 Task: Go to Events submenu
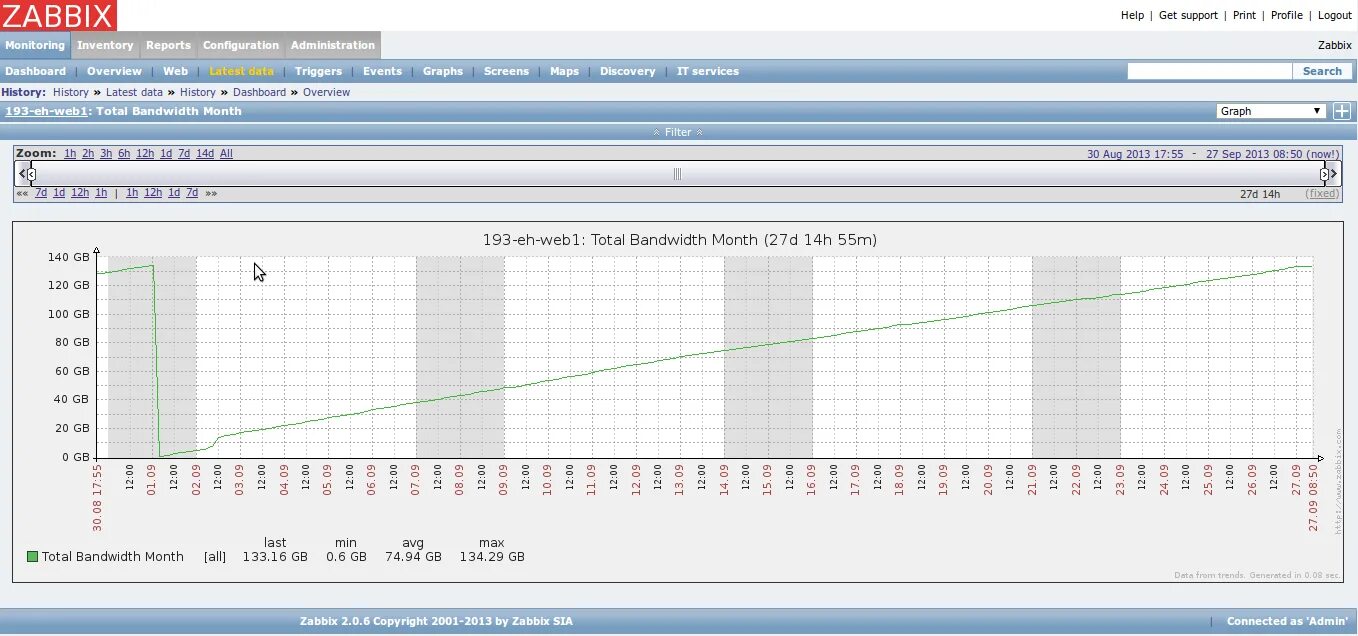[x=382, y=71]
